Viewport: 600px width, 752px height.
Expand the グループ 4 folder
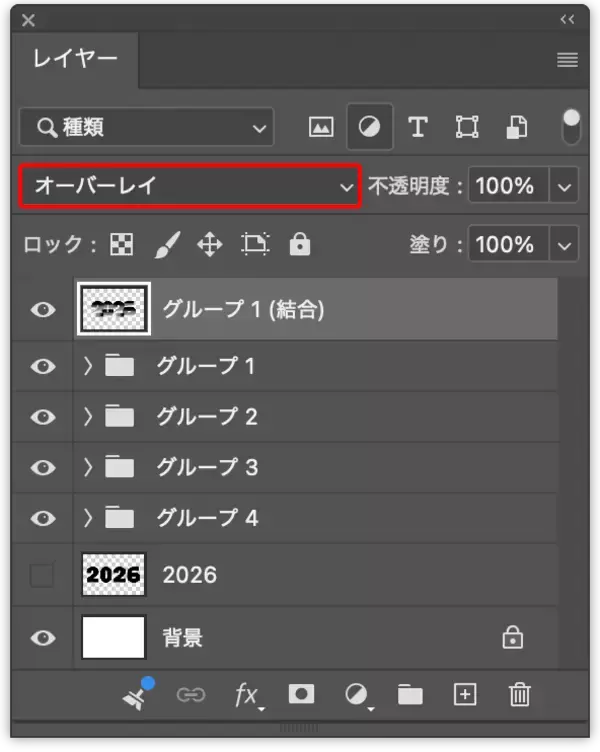[88, 518]
